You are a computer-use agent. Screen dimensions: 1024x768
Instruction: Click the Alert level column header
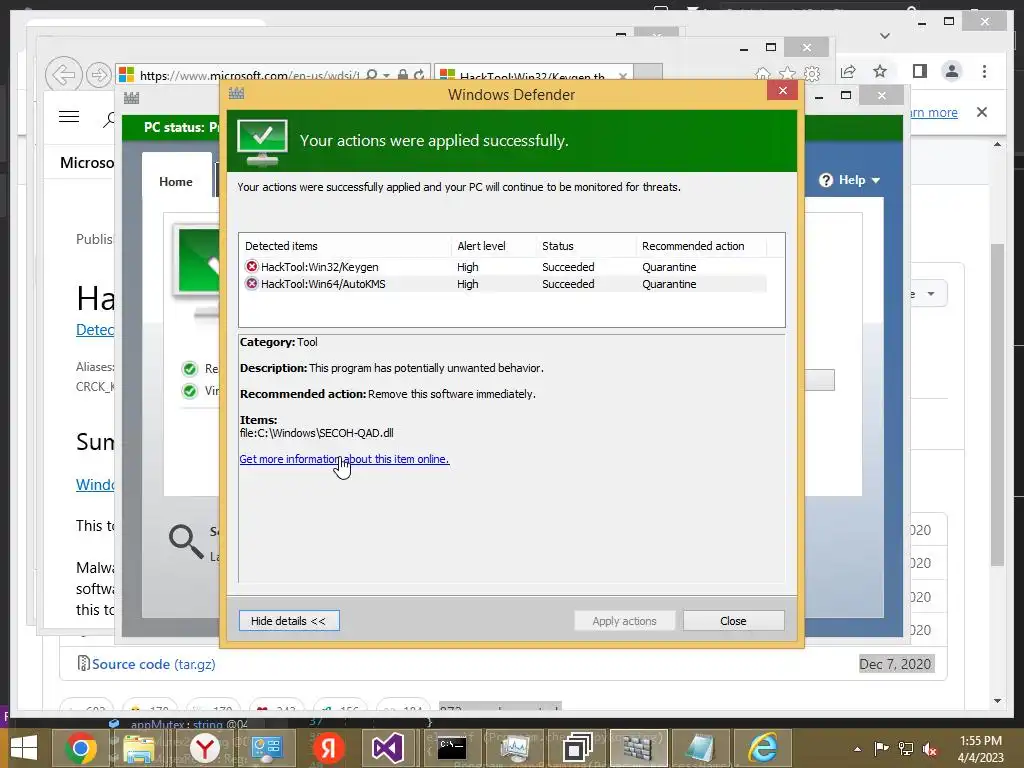[481, 246]
